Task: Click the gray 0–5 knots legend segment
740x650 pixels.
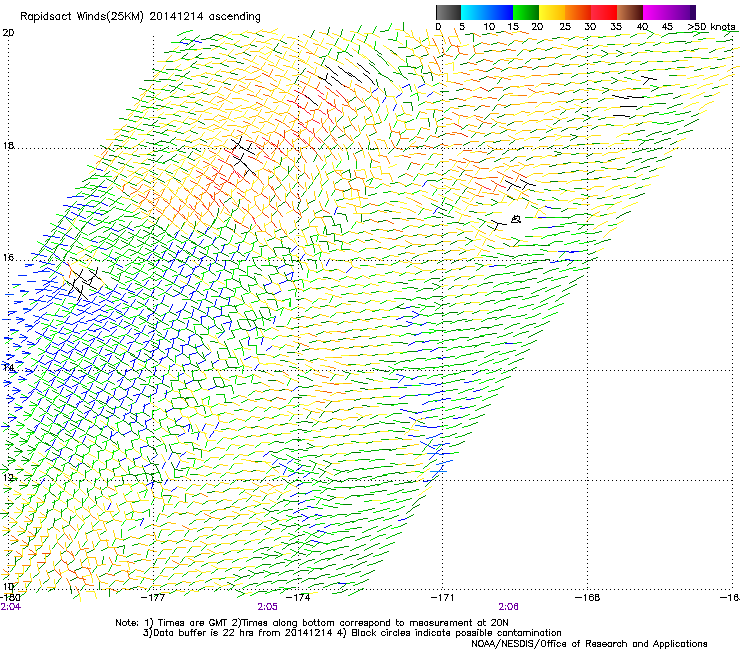Action: pyautogui.click(x=448, y=12)
